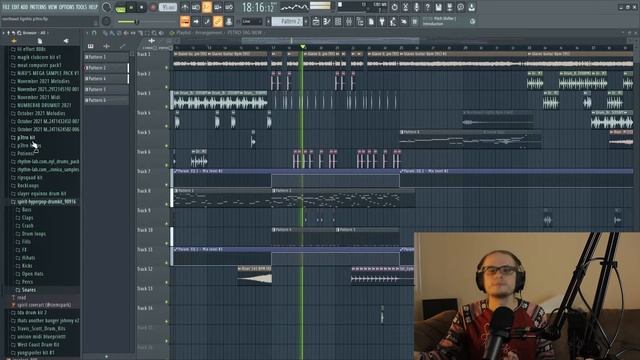Select Pattern 4 in the picker
Image resolution: width=640 pixels, height=360 pixels.
click(106, 78)
